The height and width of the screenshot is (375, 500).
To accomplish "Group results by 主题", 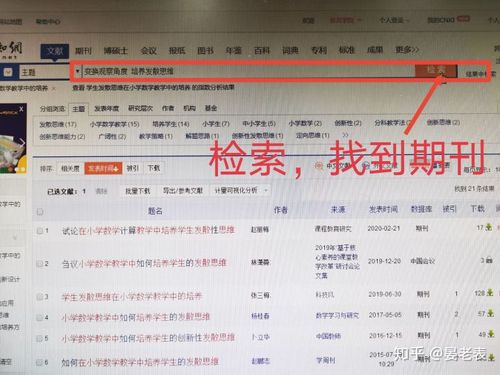I will (x=79, y=109).
